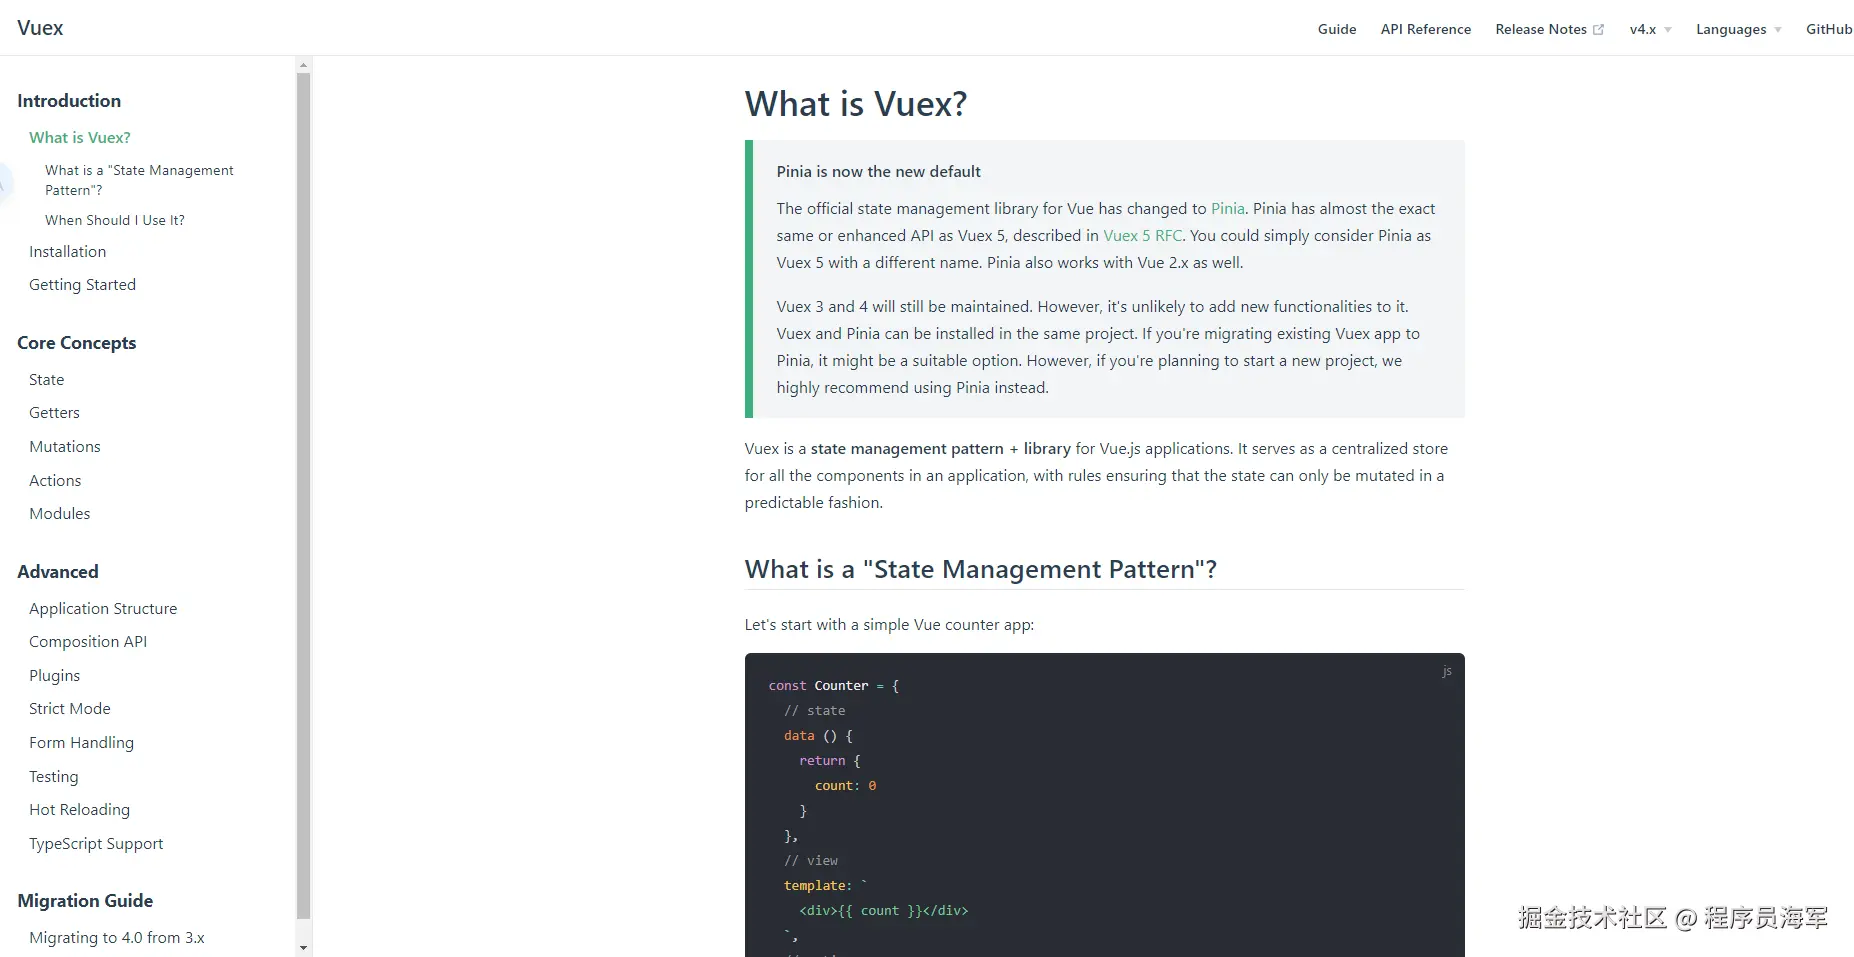Click the external link icon beside Release Notes
Screen dimensions: 1854x957
(1598, 30)
